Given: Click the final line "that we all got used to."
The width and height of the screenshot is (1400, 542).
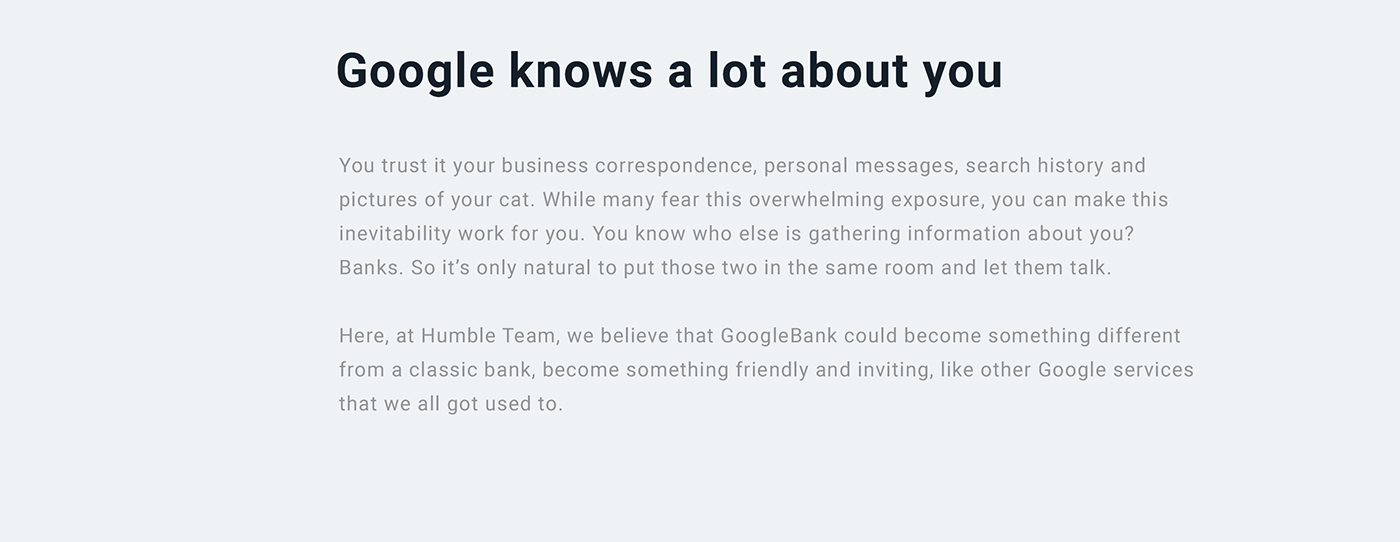Looking at the screenshot, I should (451, 404).
